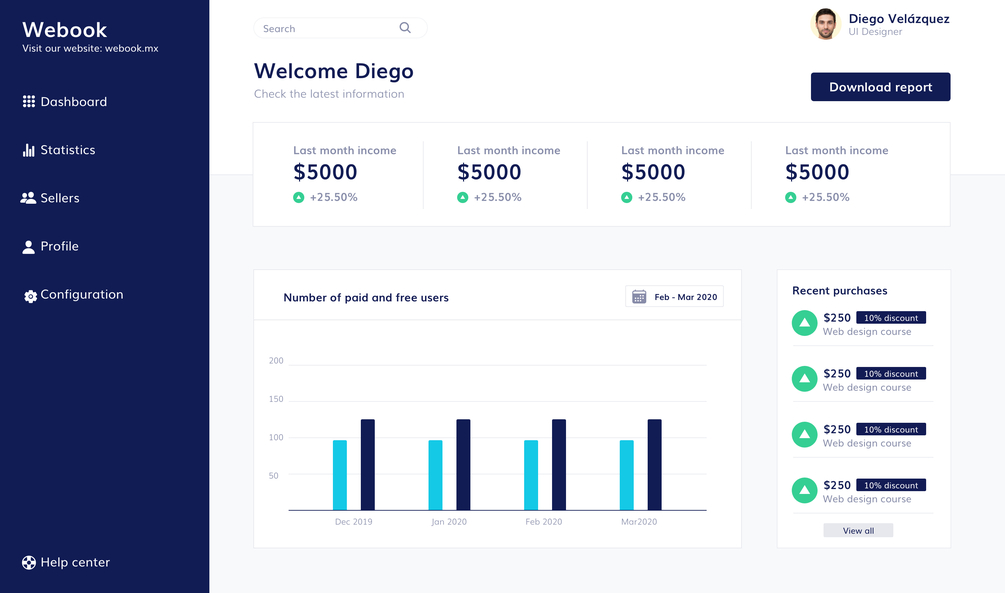Click the UI Designer role label
The height and width of the screenshot is (593, 1005).
pos(876,32)
